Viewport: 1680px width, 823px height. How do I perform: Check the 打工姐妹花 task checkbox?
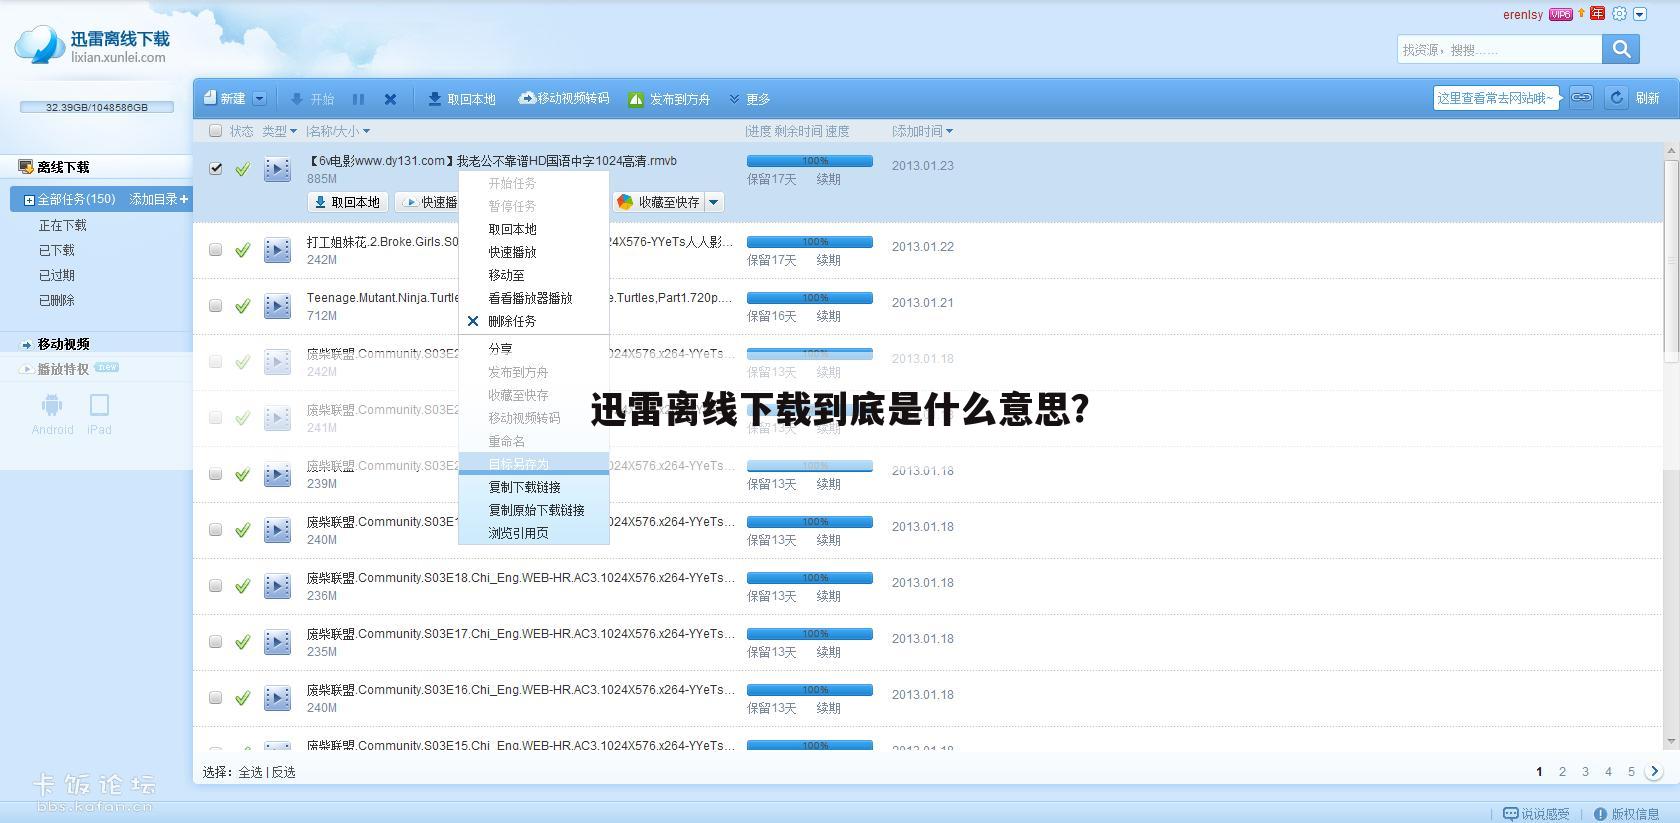(215, 249)
